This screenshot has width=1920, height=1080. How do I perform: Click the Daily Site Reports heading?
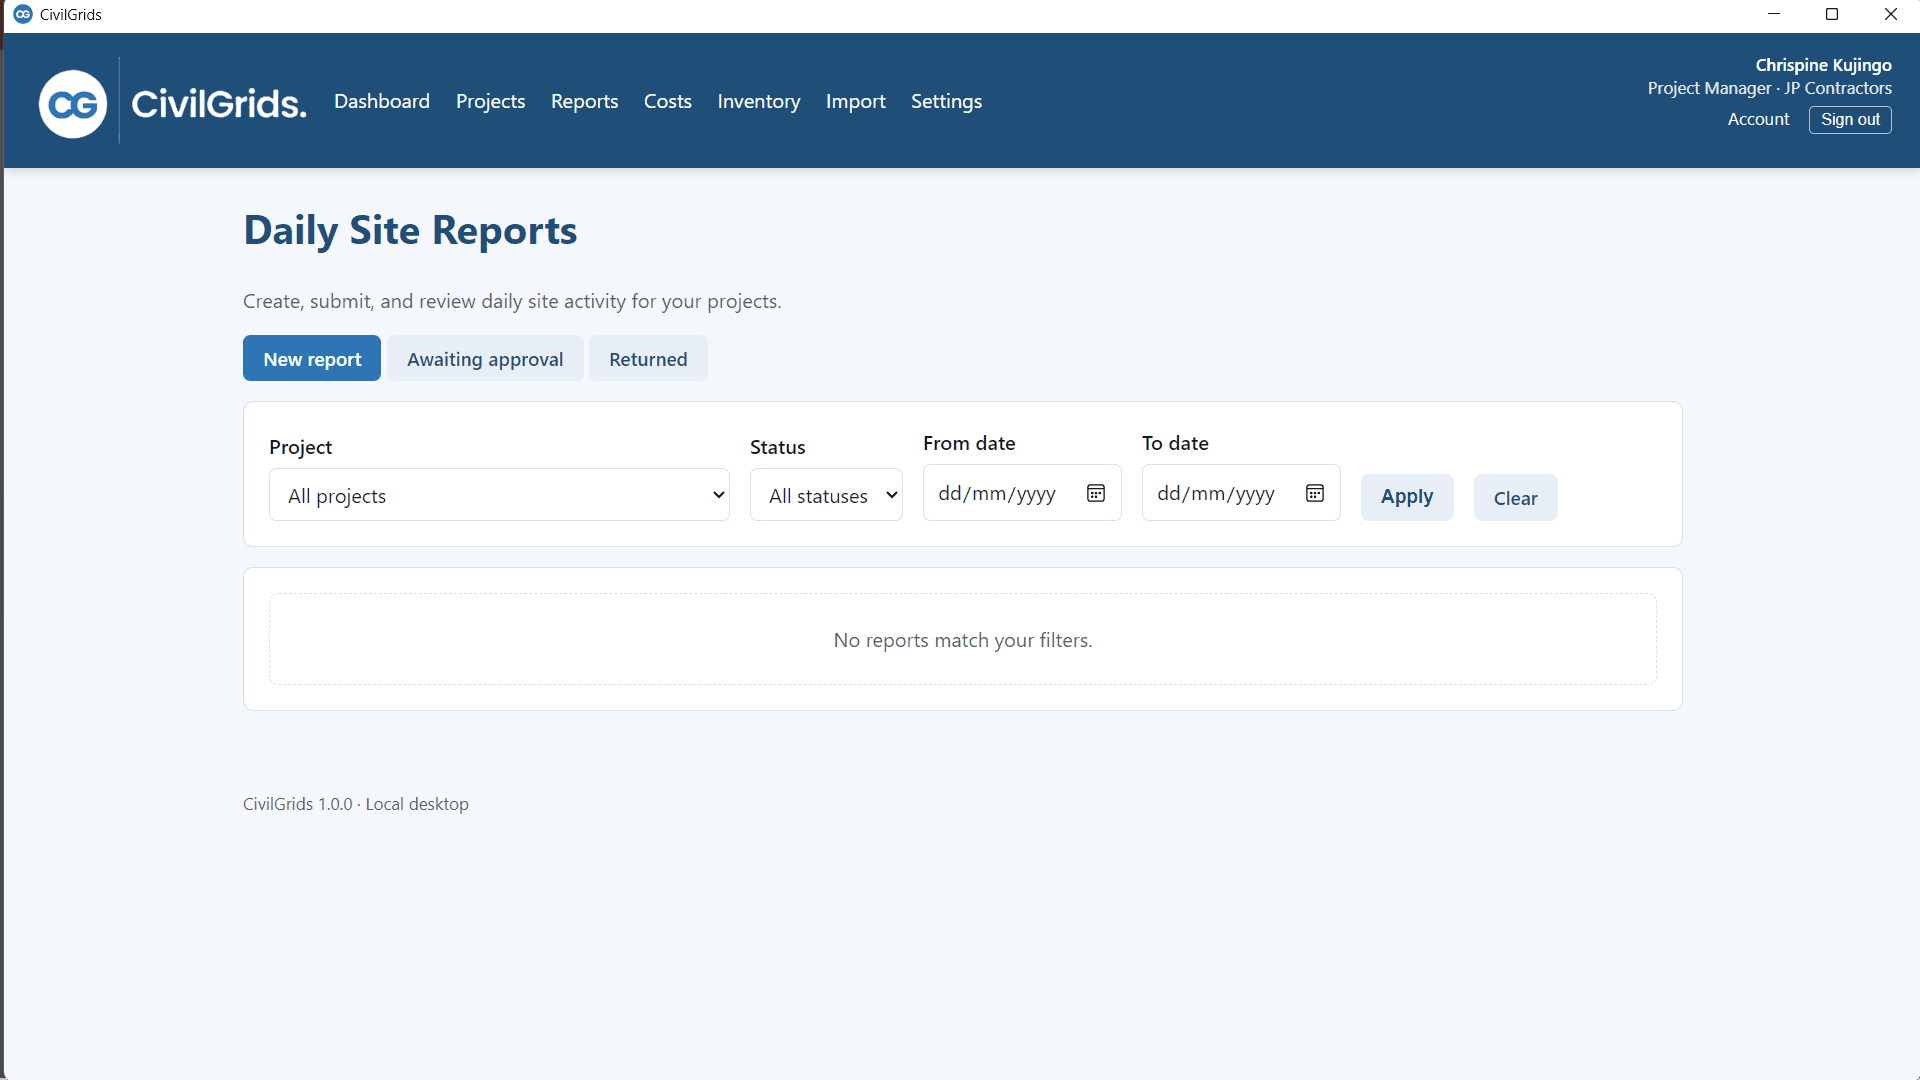410,230
